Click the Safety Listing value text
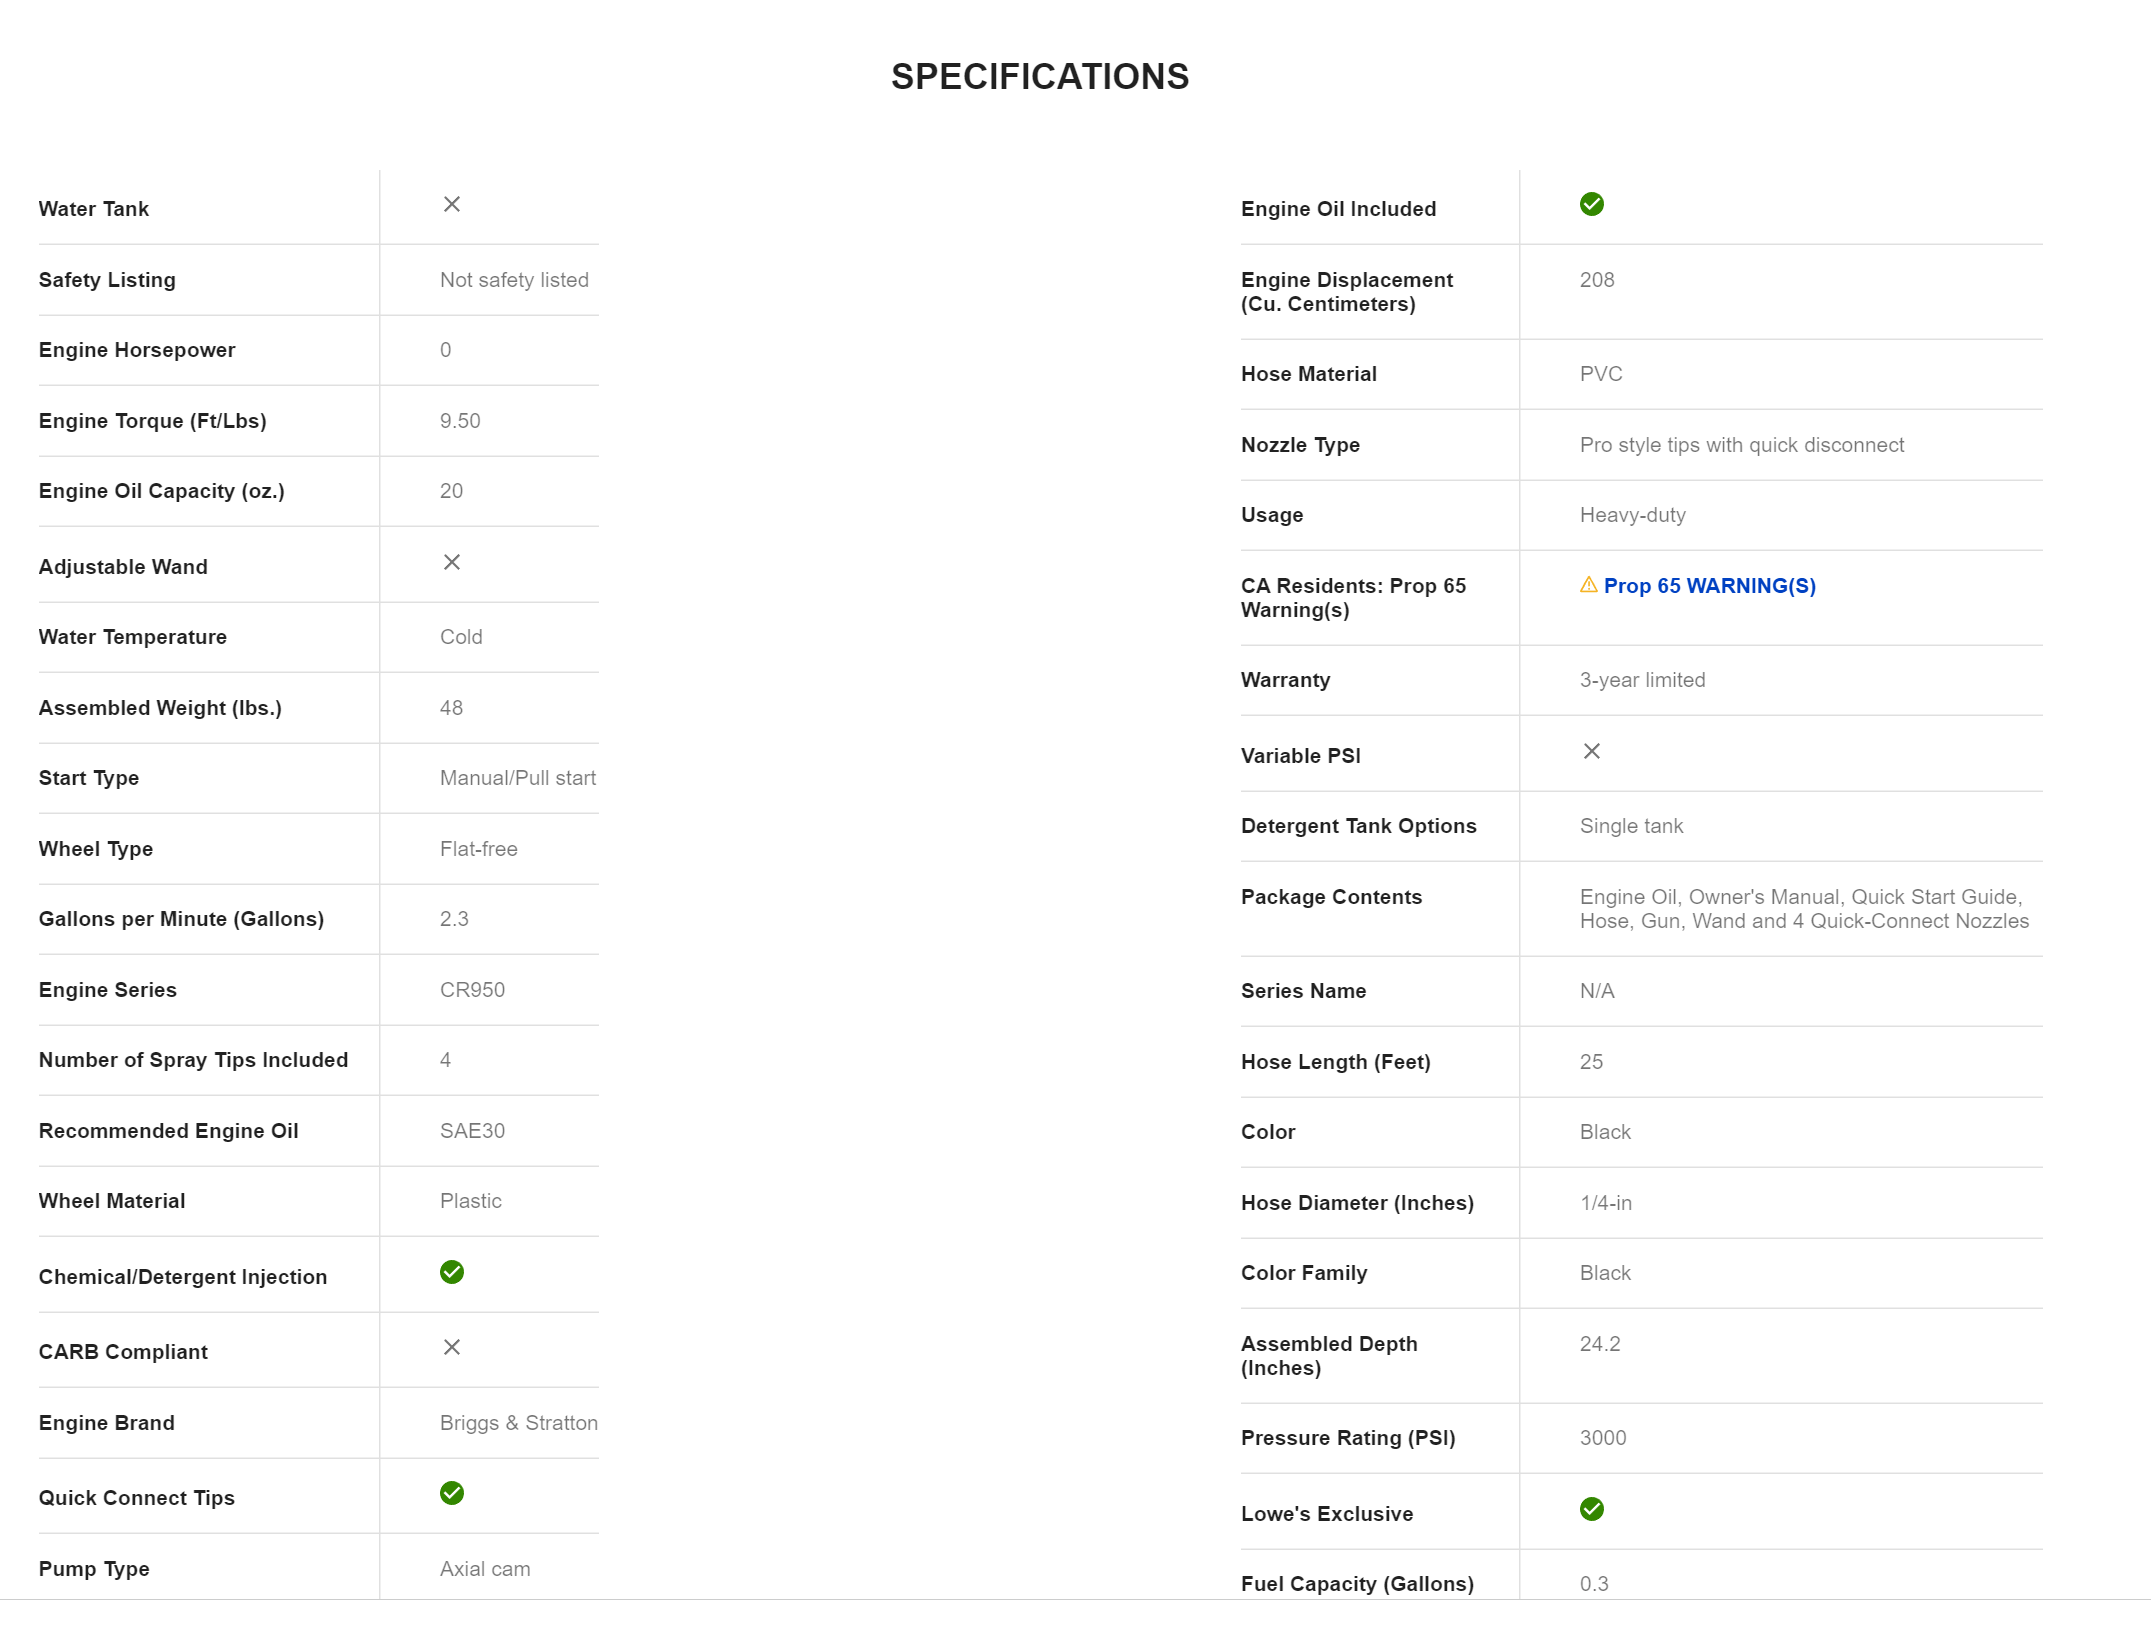The image size is (2151, 1640). click(514, 280)
